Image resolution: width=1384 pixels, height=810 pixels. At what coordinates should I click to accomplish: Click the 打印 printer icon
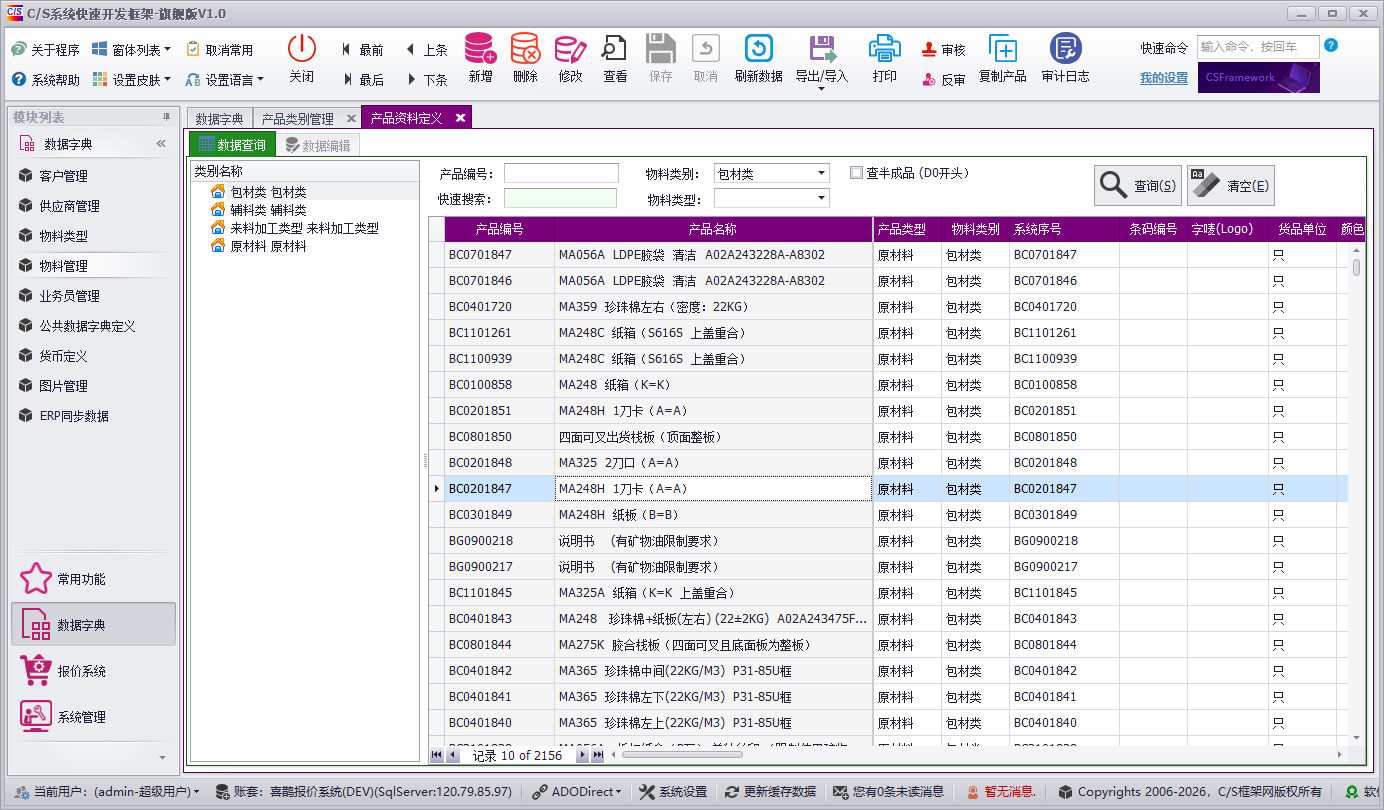click(x=884, y=48)
